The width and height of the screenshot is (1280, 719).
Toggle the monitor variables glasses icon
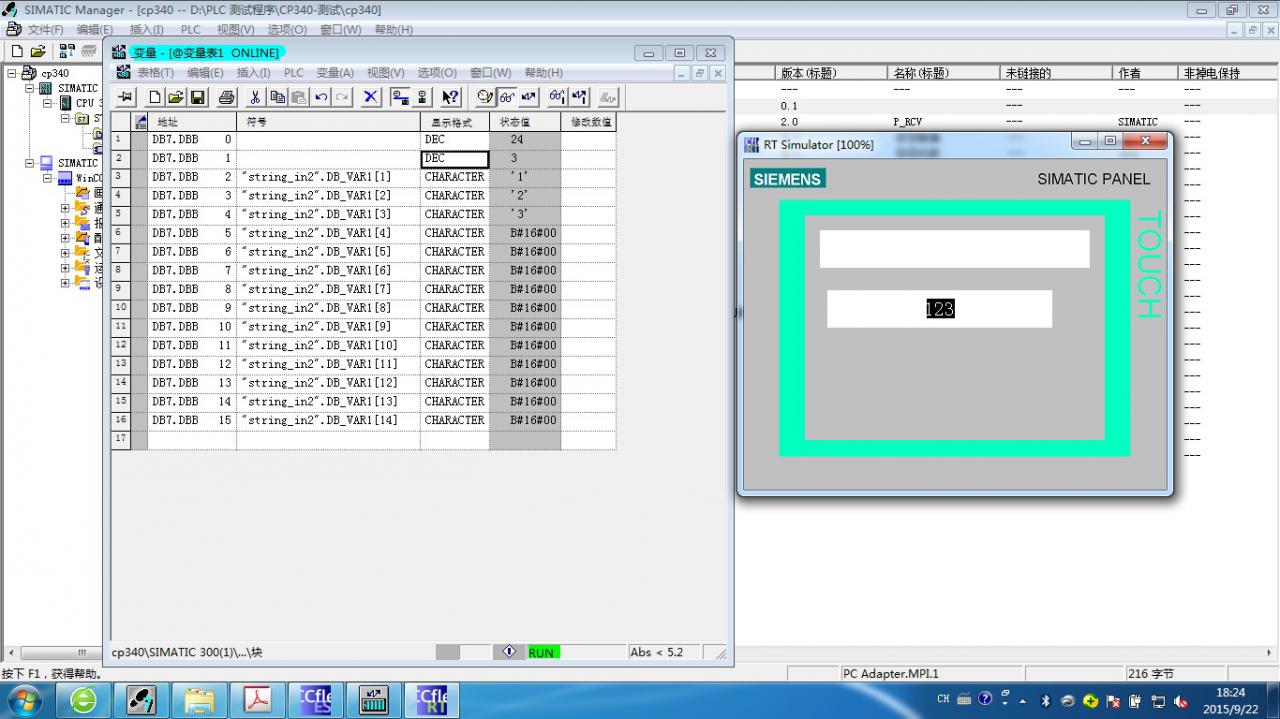click(x=507, y=97)
